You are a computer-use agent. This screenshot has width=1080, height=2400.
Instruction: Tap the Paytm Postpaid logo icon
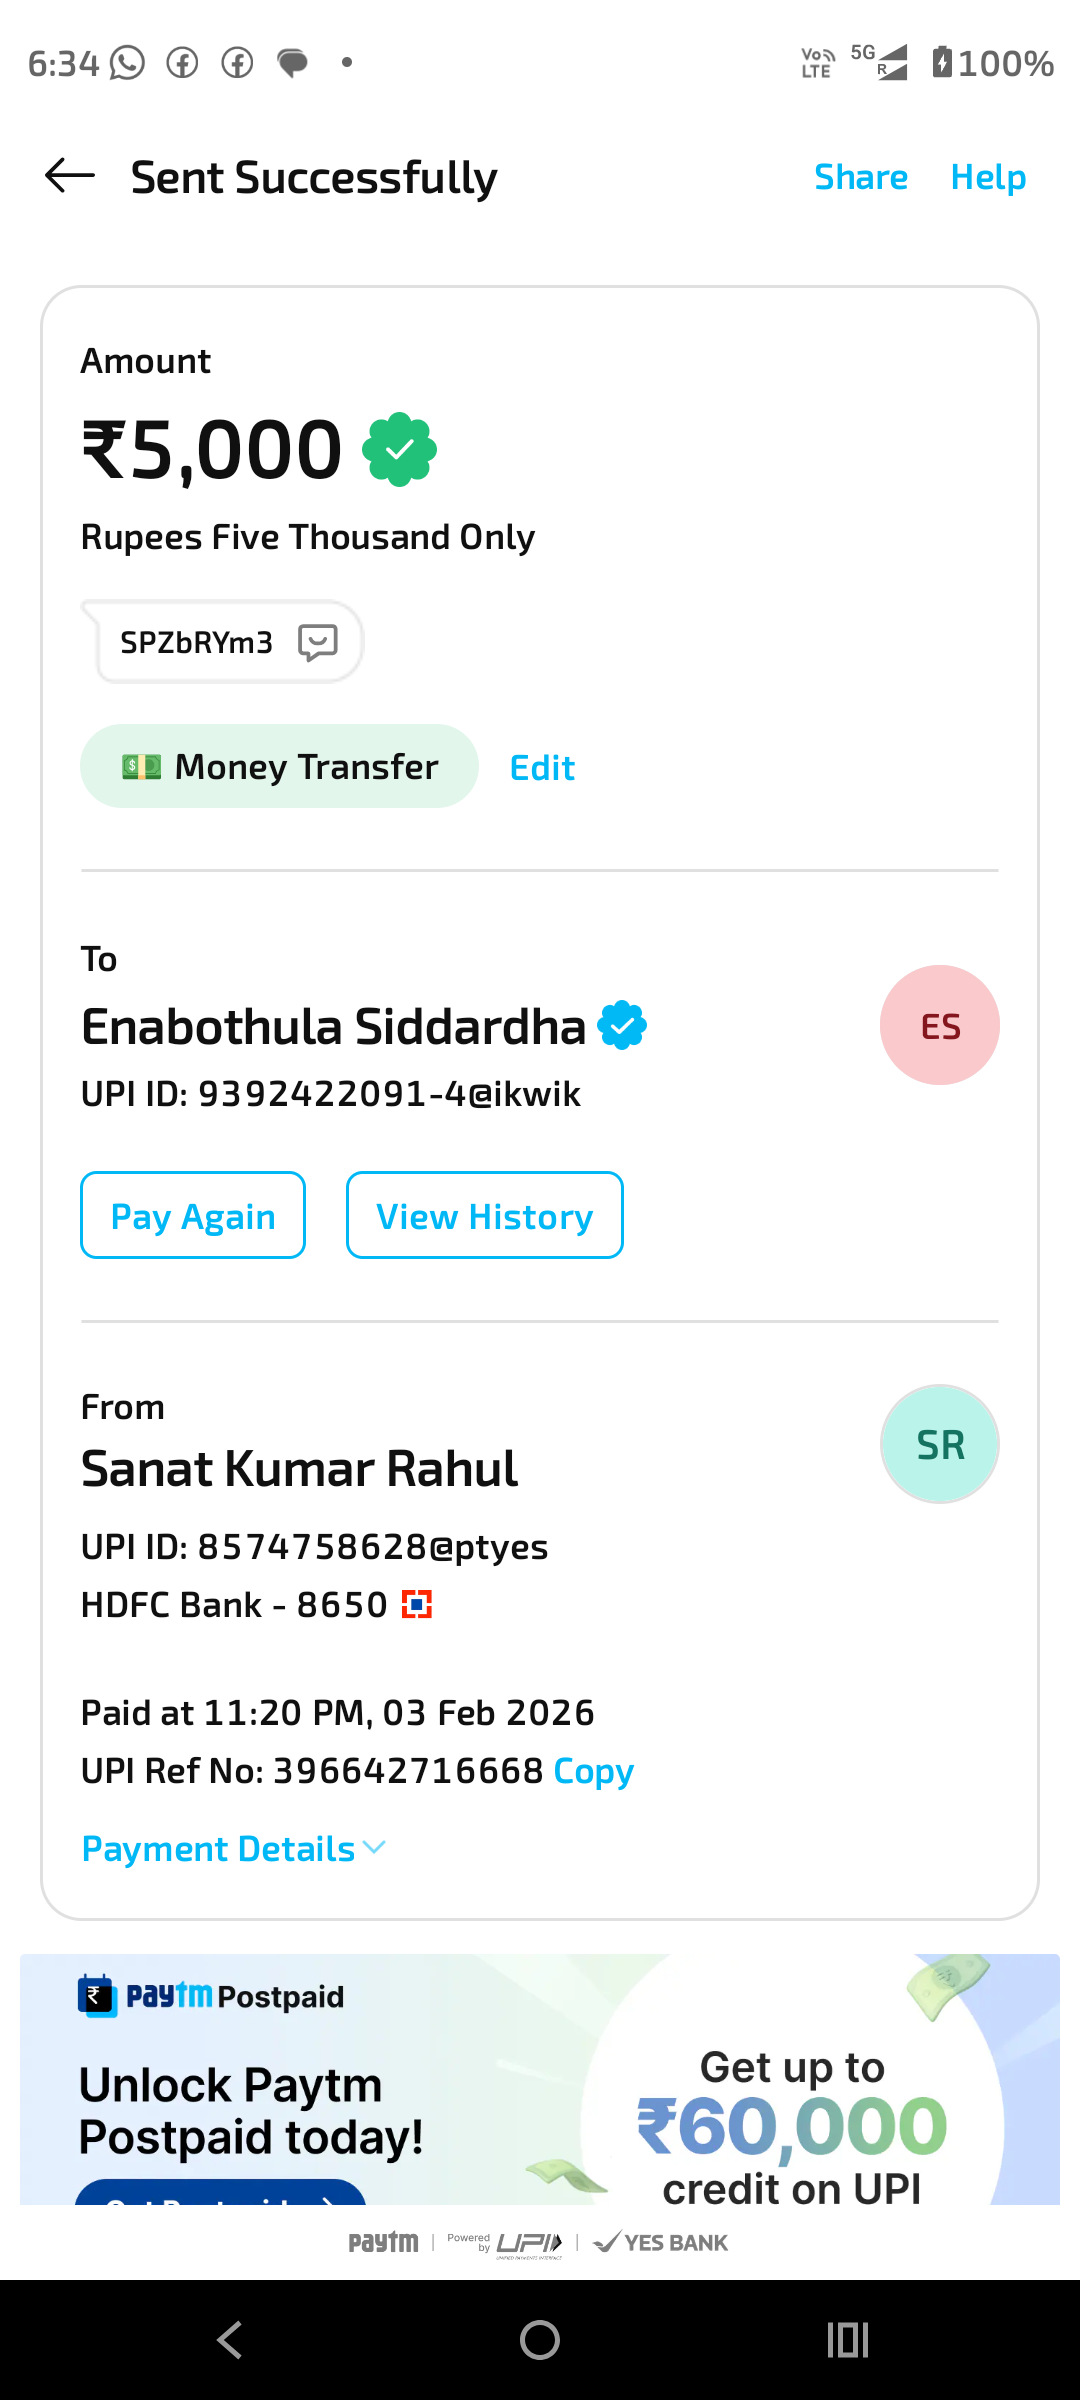pos(97,1996)
